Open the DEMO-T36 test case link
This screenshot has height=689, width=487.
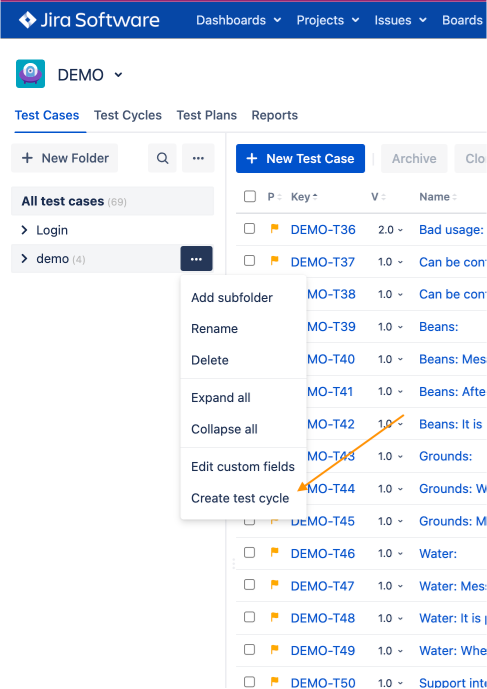(323, 230)
